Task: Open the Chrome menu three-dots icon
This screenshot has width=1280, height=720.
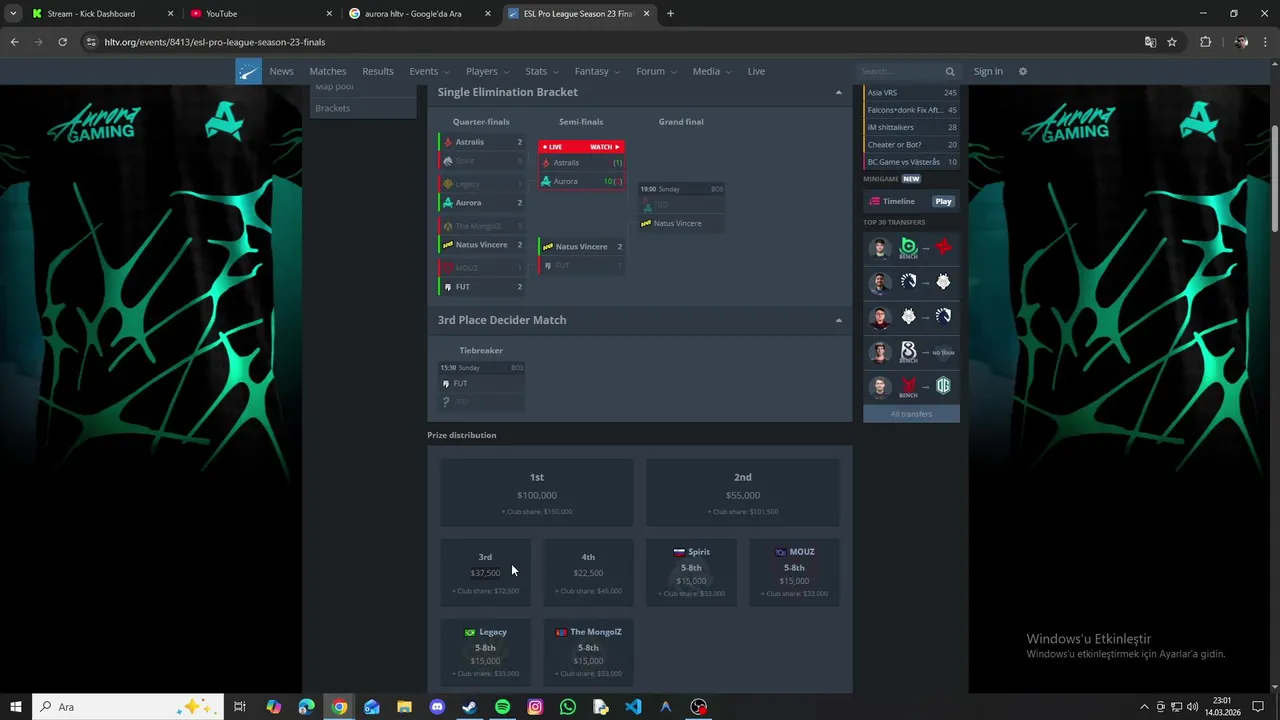Action: coord(1266,42)
